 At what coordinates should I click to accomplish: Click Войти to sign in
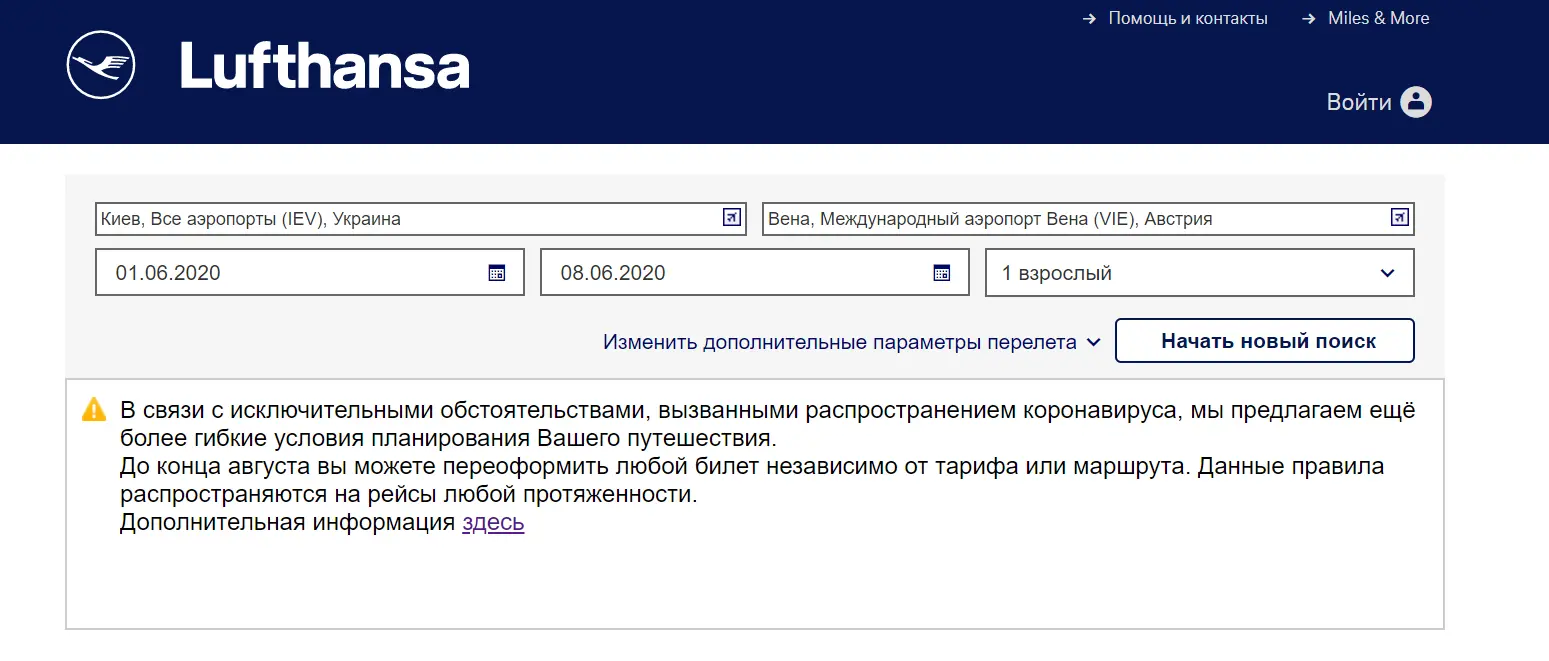click(1359, 101)
